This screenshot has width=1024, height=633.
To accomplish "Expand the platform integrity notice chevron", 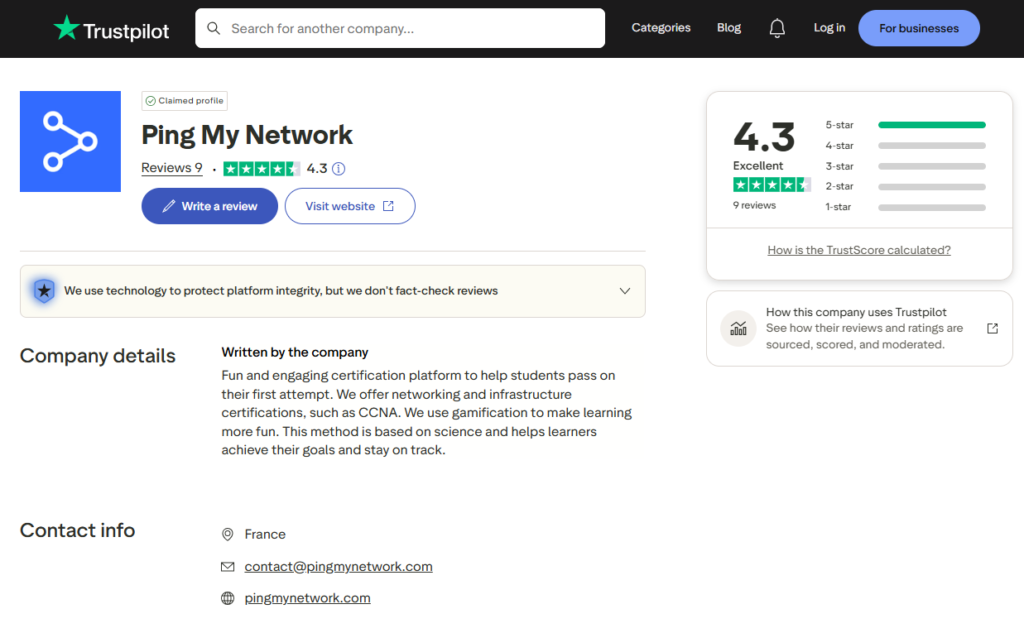I will pos(624,290).
